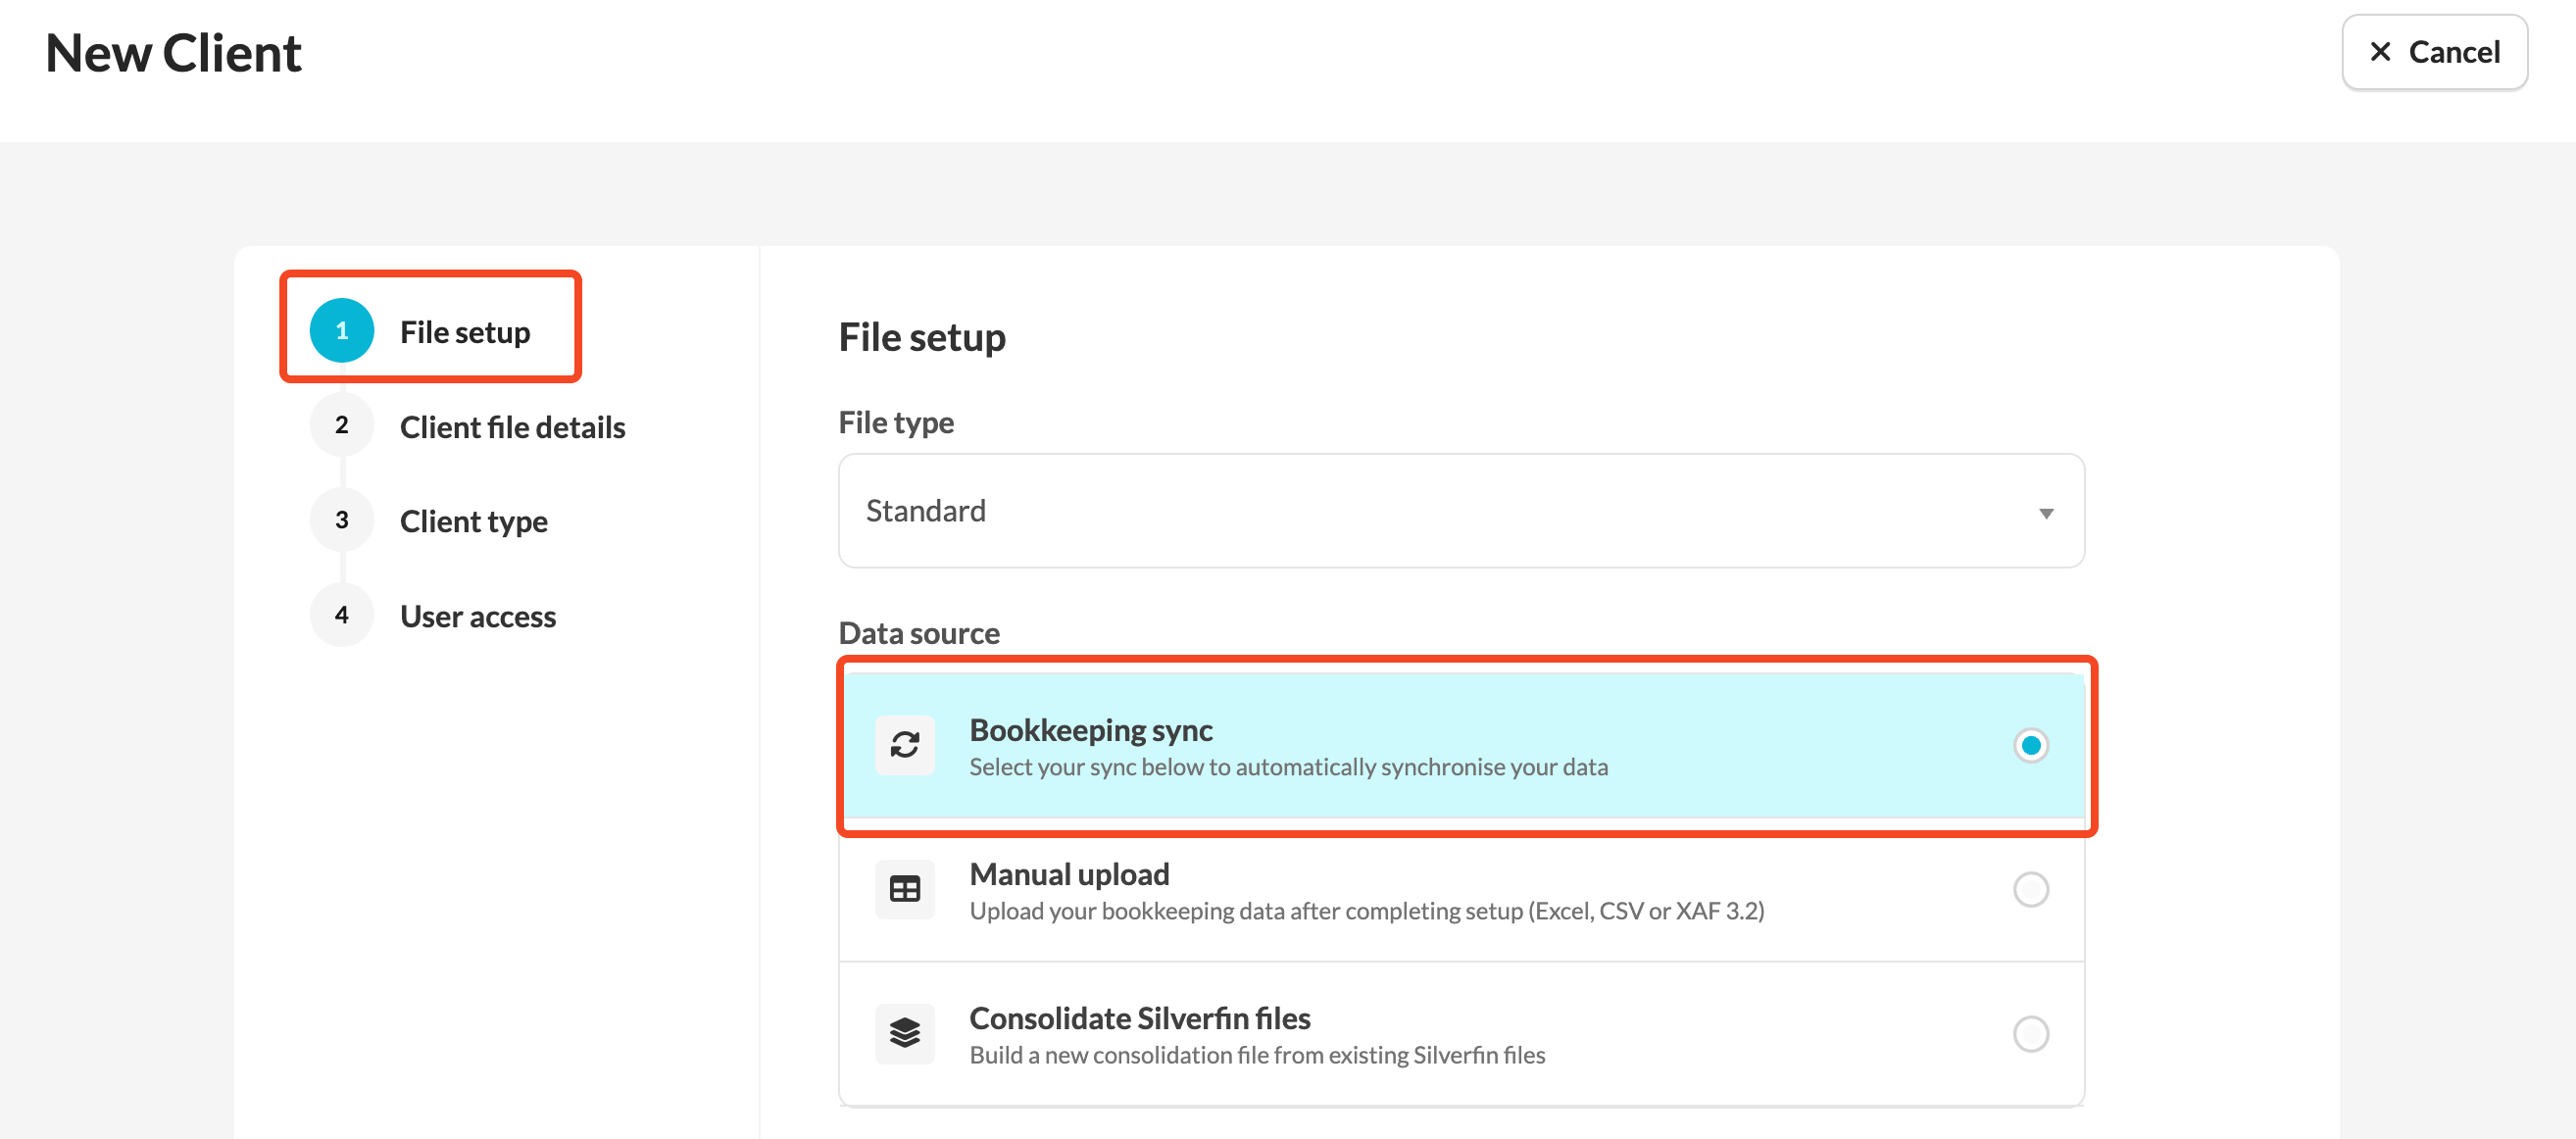Click the step 2 number circle
Image resolution: width=2576 pixels, height=1139 pixels.
342,425
